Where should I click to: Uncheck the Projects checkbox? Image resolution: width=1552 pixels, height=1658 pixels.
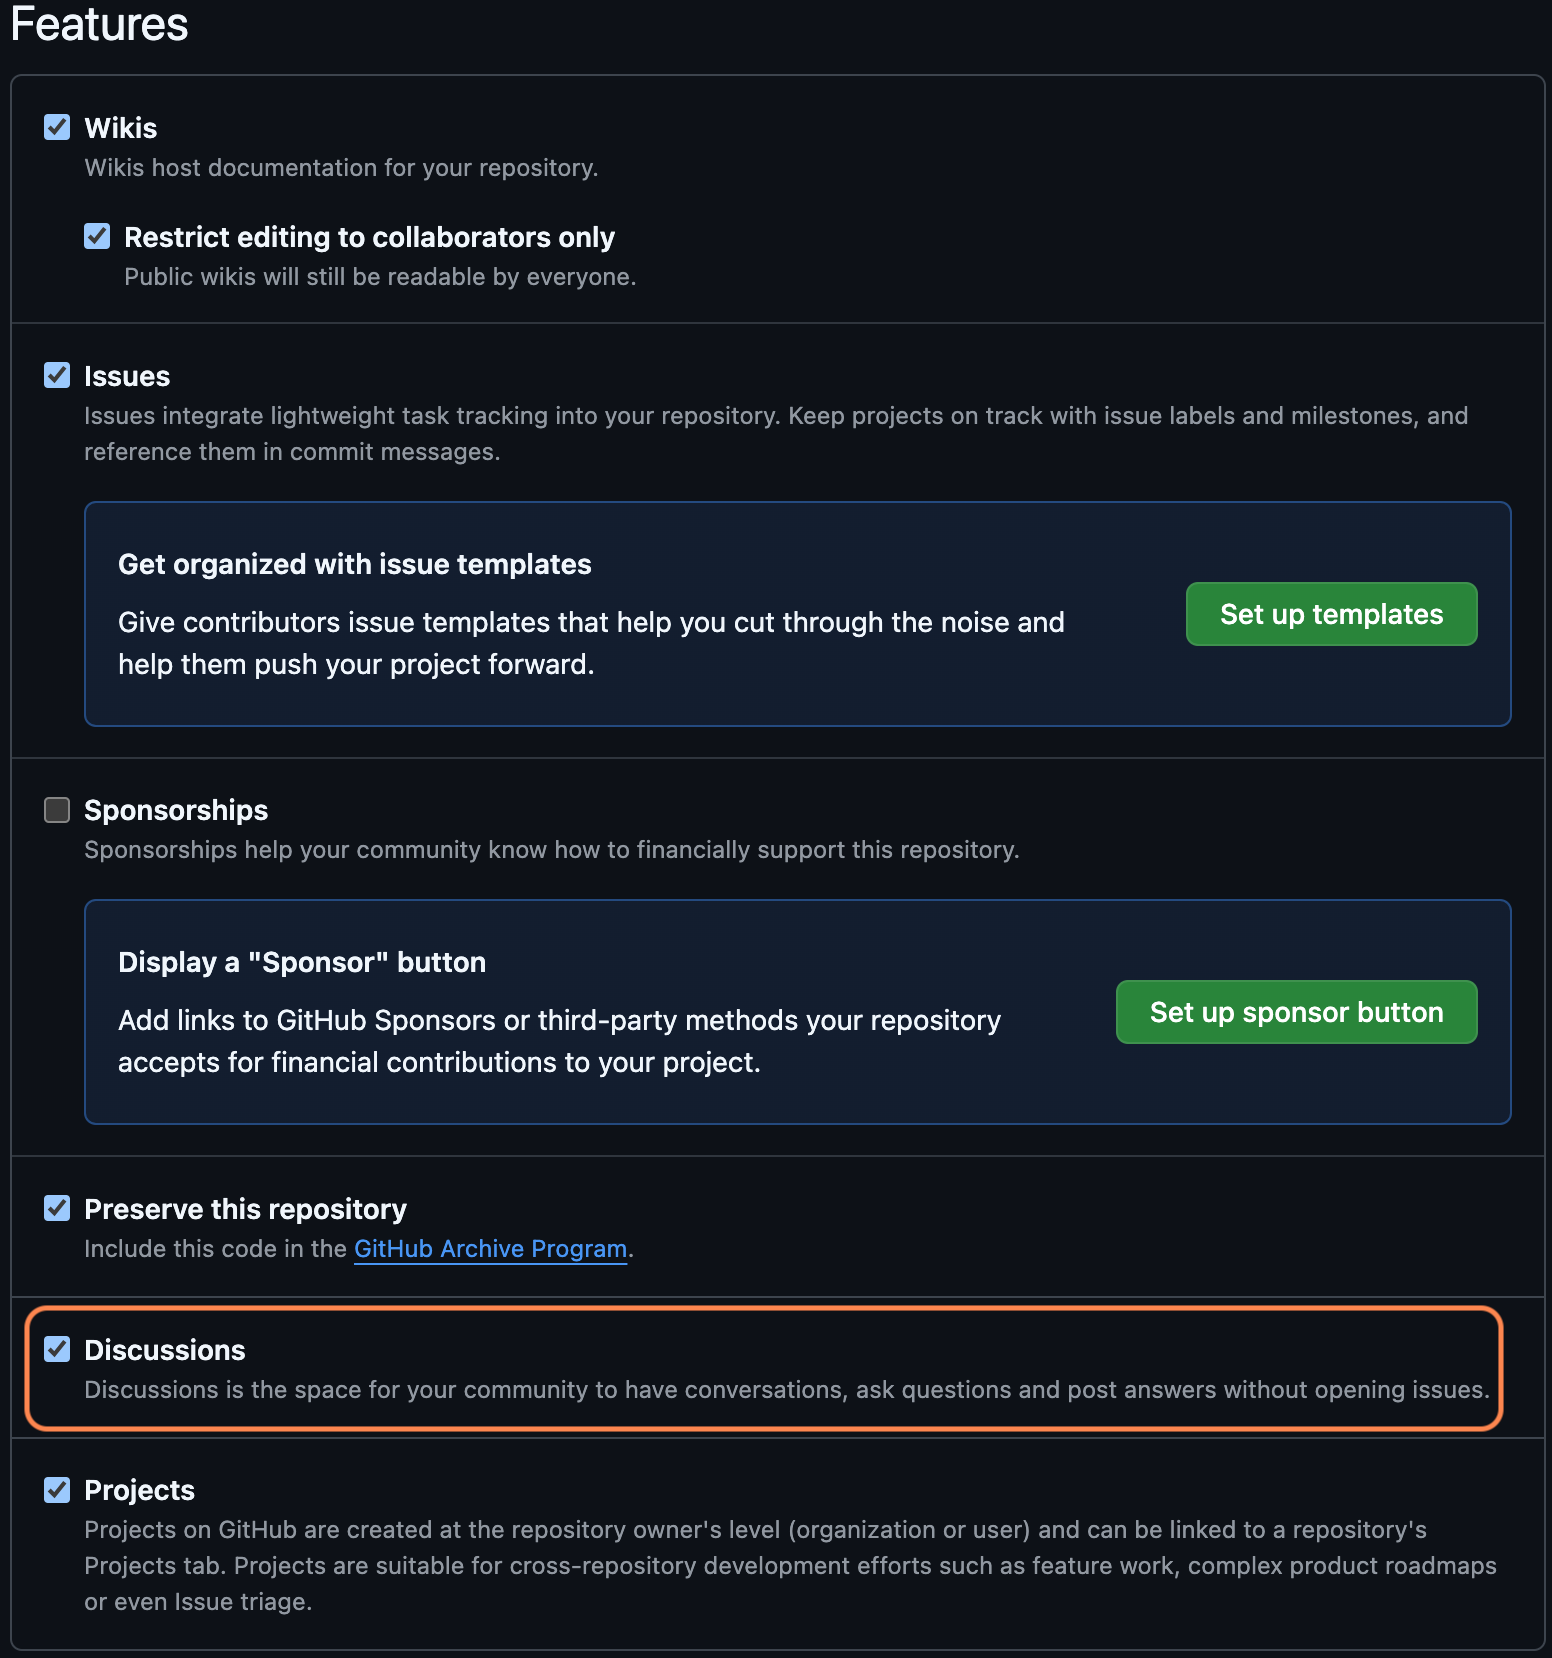57,1489
